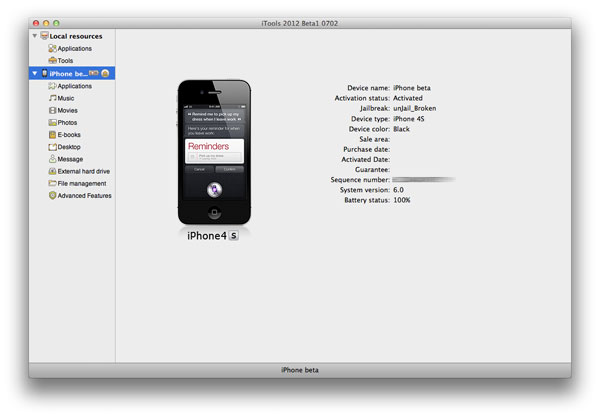Click the iPhone beta status bar text
This screenshot has width=600, height=418.
(x=300, y=370)
